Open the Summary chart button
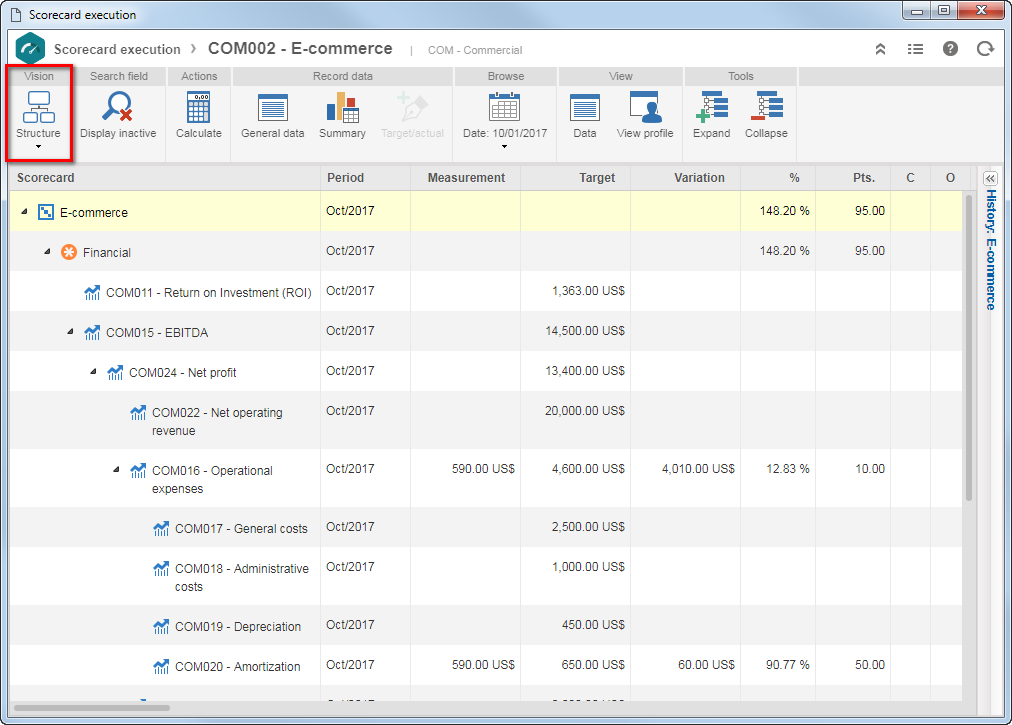1012x725 pixels. click(342, 115)
